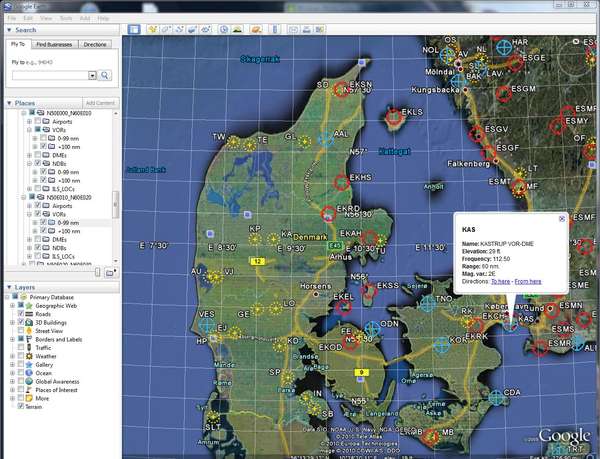Close the KAS info balloon
The width and height of the screenshot is (600, 459).
click(562, 218)
